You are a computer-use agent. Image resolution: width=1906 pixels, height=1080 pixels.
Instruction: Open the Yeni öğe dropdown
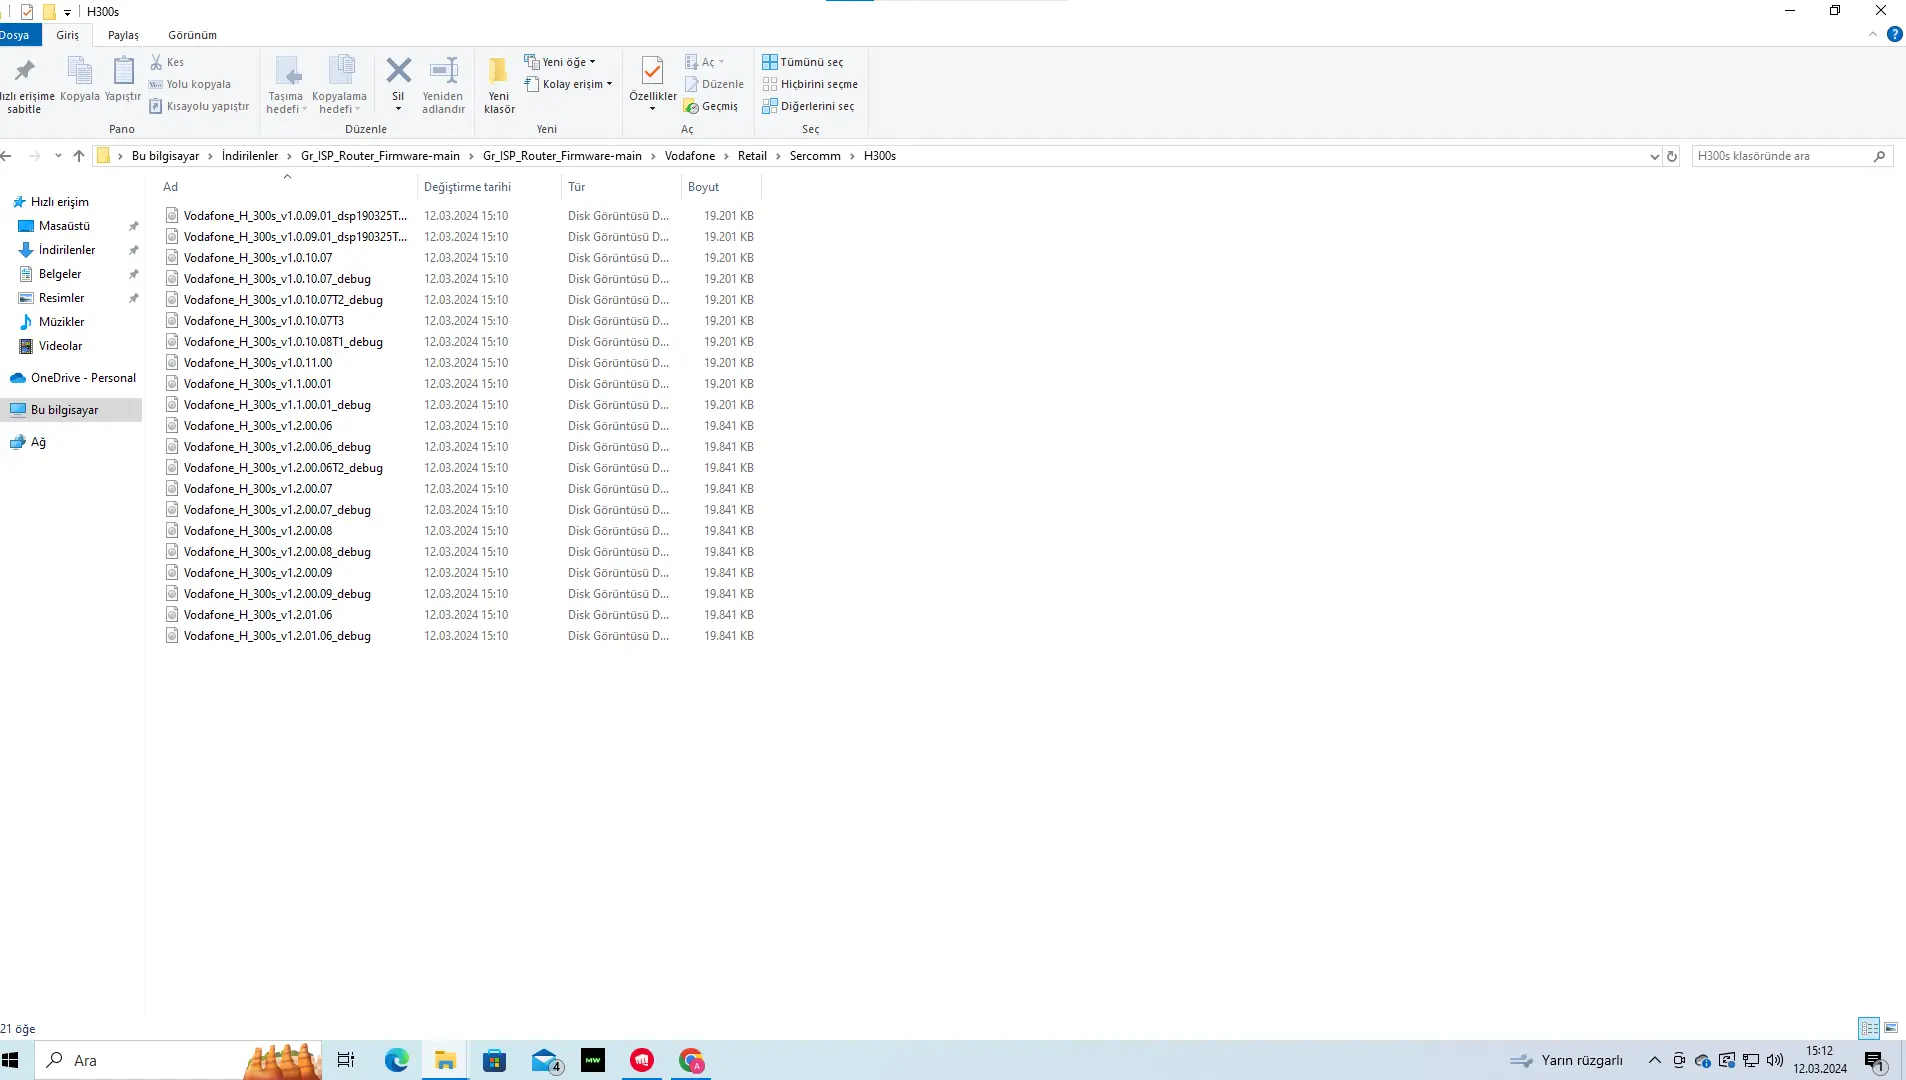pyautogui.click(x=560, y=62)
